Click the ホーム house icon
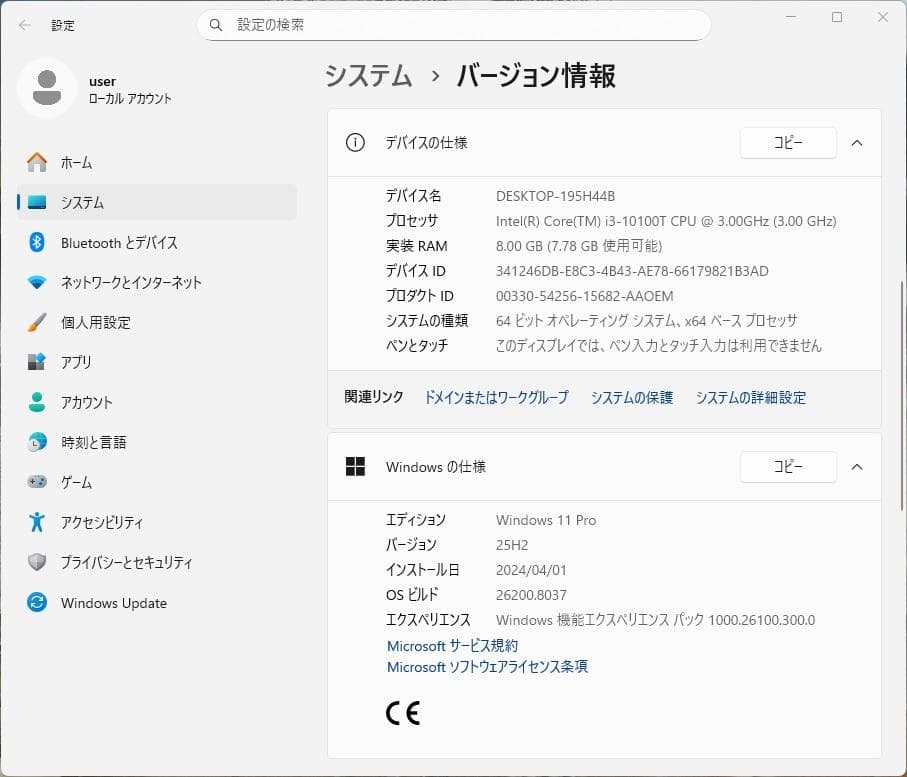Image resolution: width=907 pixels, height=777 pixels. tap(37, 162)
